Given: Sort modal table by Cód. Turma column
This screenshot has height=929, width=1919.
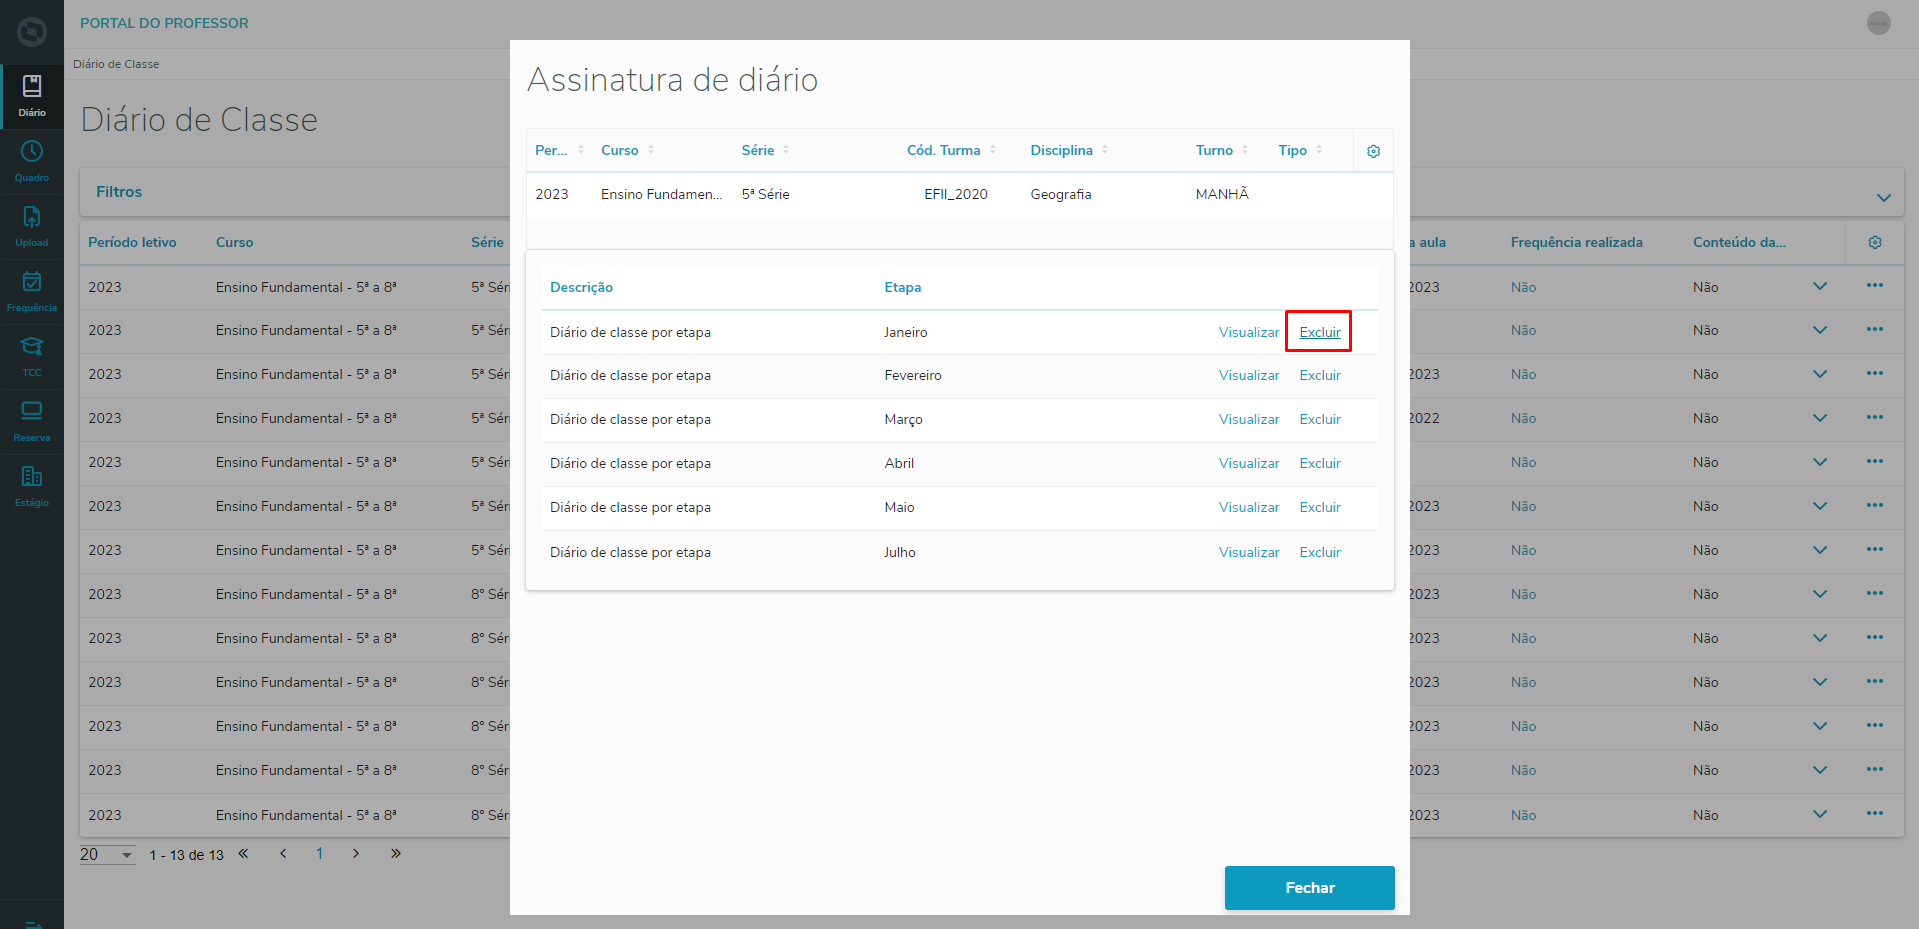Looking at the screenshot, I should click(952, 150).
